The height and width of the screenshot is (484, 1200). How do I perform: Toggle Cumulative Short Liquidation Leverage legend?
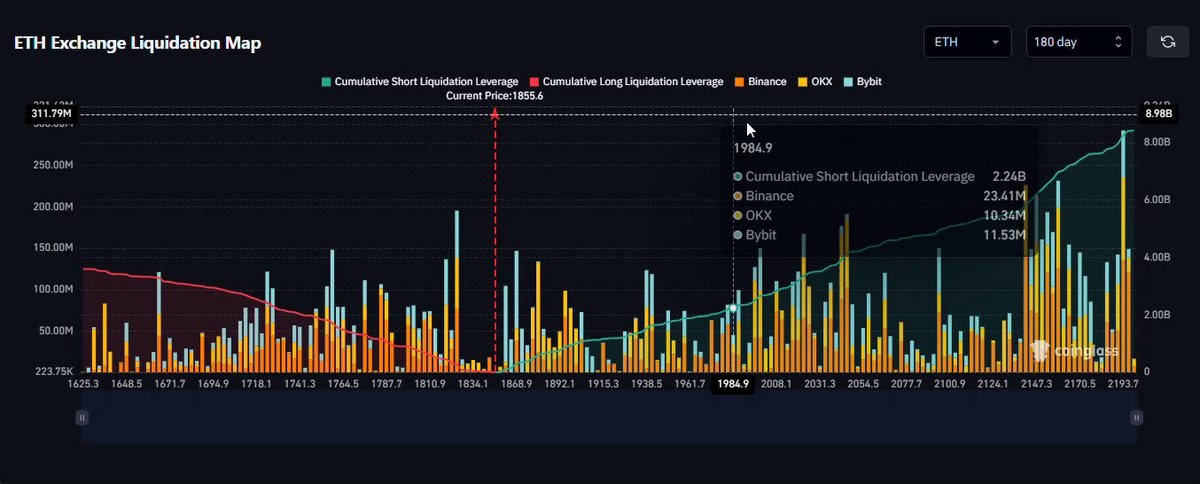point(418,81)
